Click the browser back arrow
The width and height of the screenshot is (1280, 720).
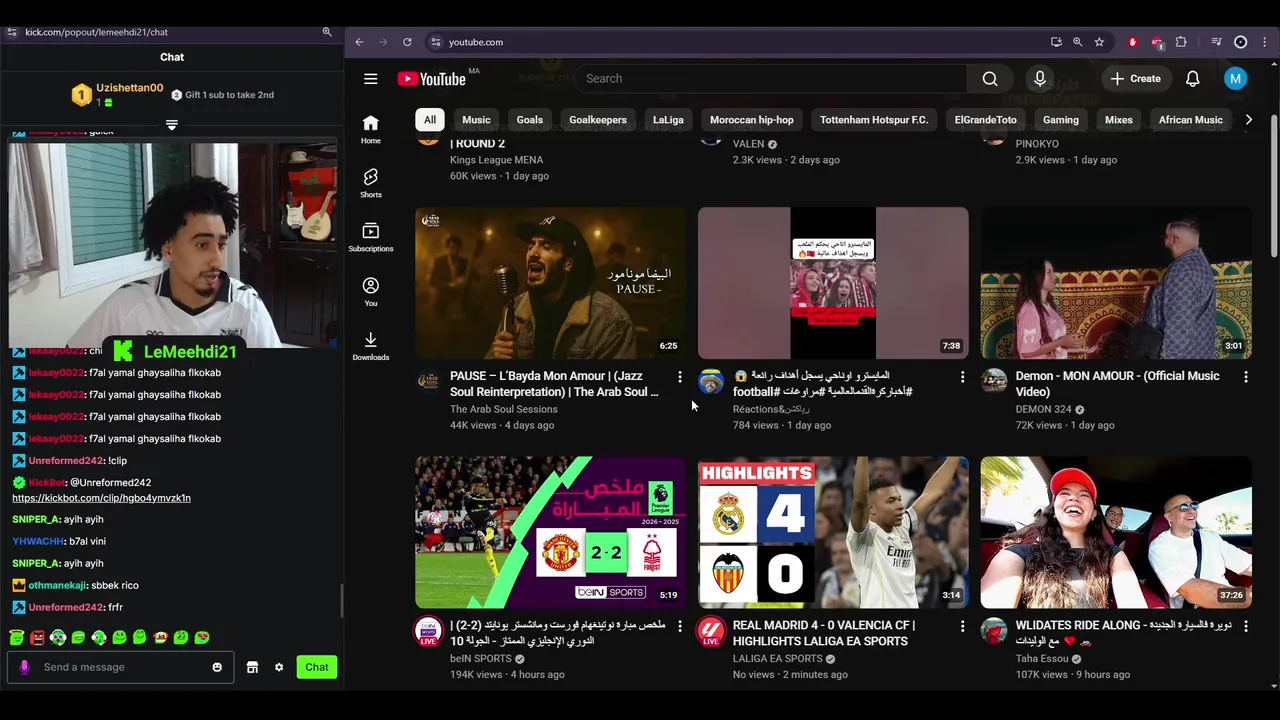click(360, 42)
